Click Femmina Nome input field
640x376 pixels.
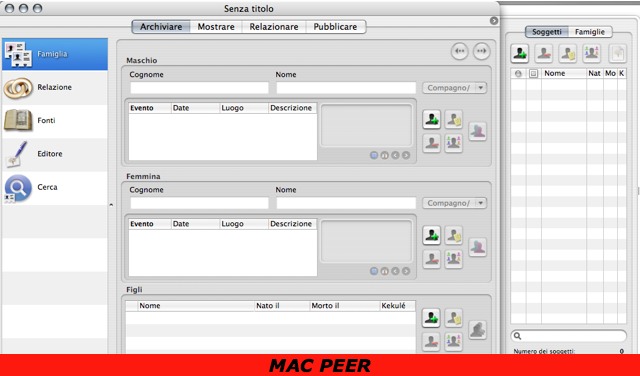(346, 203)
